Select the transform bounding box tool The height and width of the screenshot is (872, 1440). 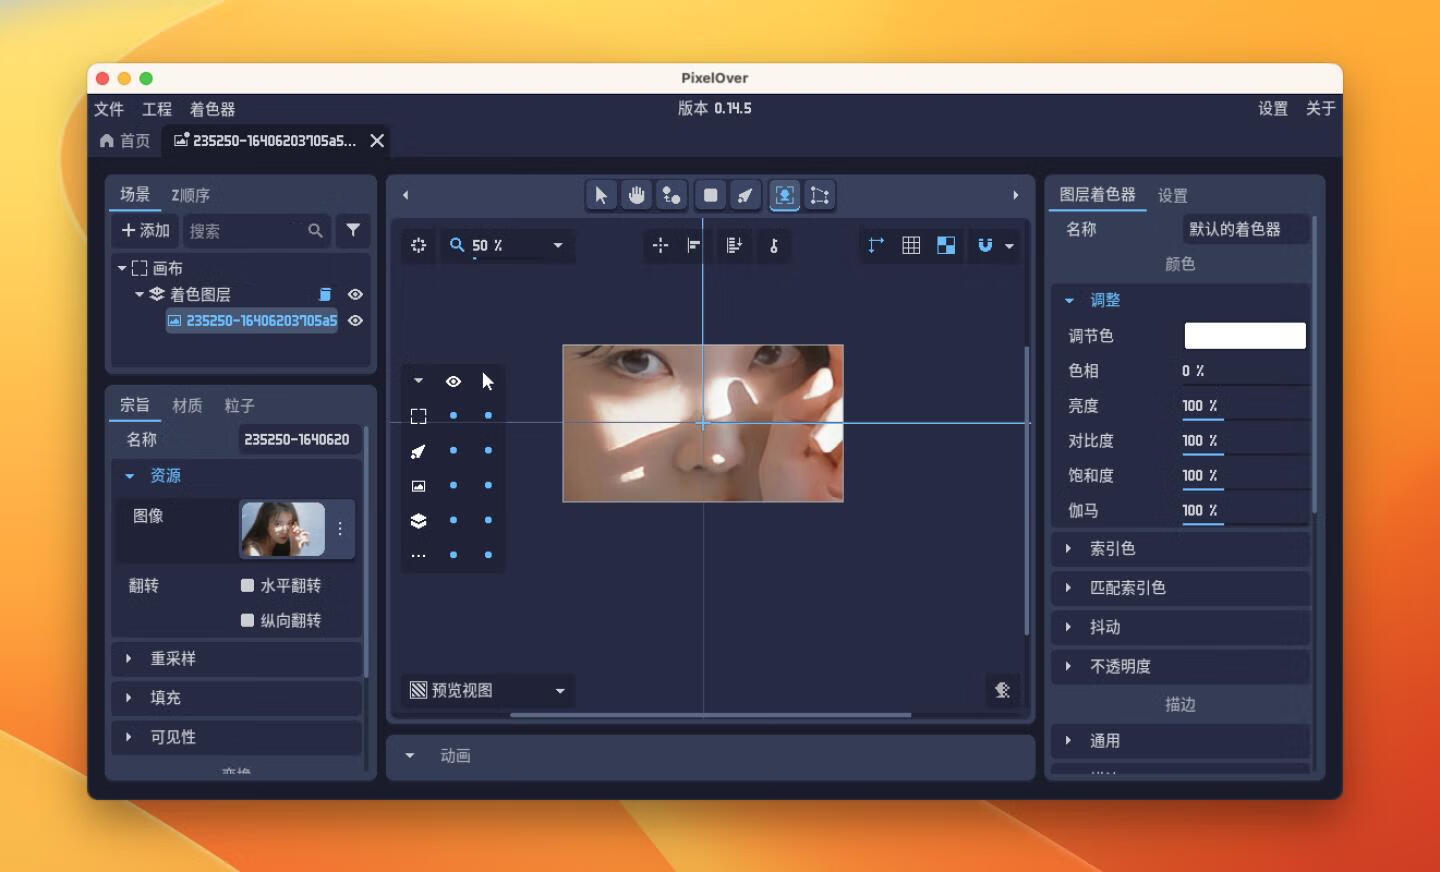point(820,195)
